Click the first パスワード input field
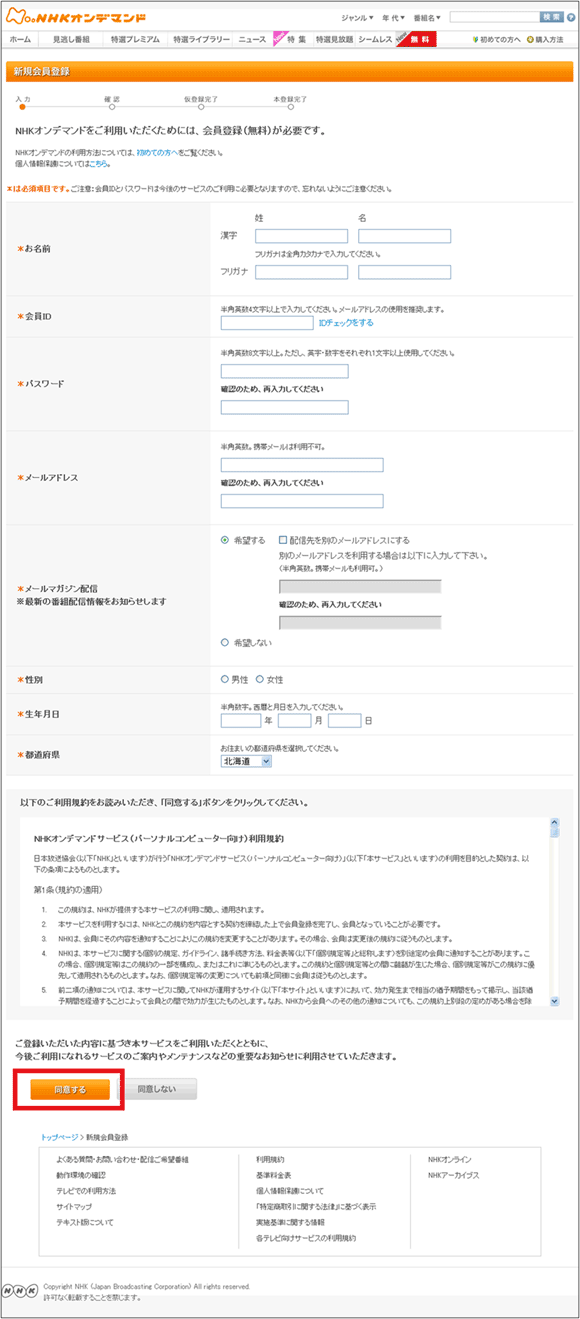 click(284, 371)
